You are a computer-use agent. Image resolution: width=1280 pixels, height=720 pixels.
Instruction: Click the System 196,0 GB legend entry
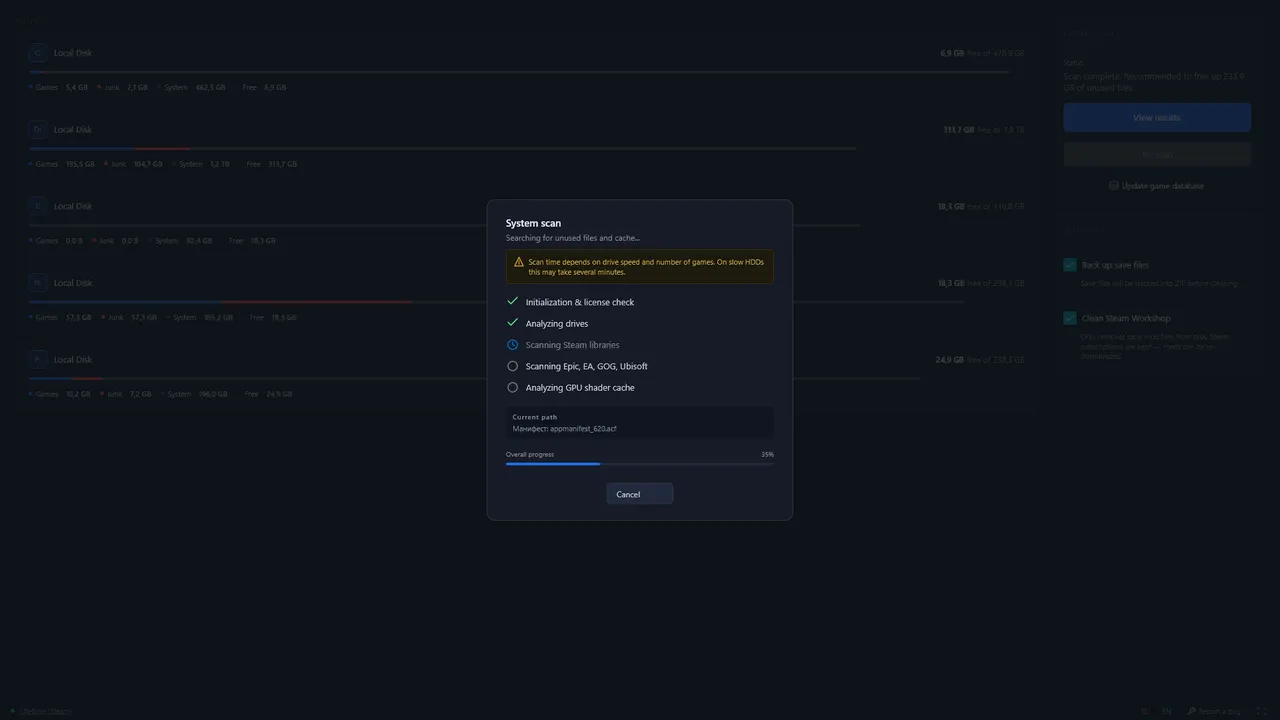pos(195,394)
